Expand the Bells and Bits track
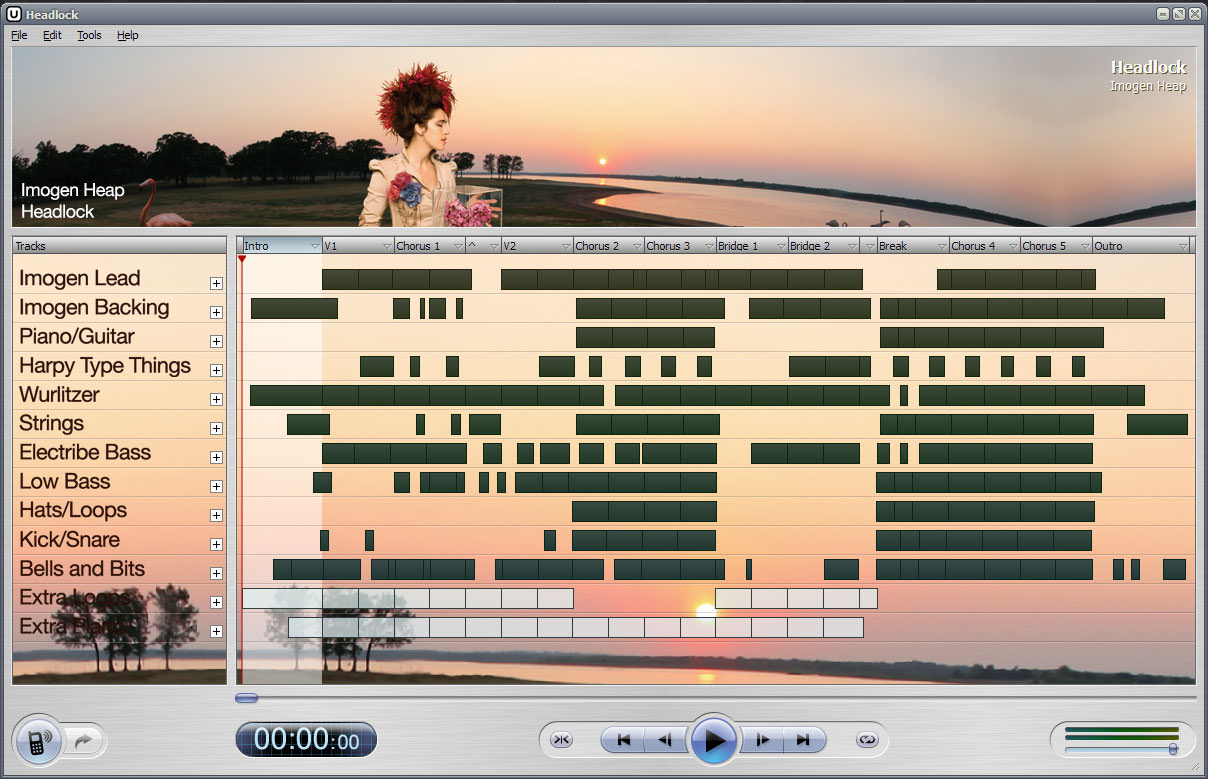 pos(216,573)
